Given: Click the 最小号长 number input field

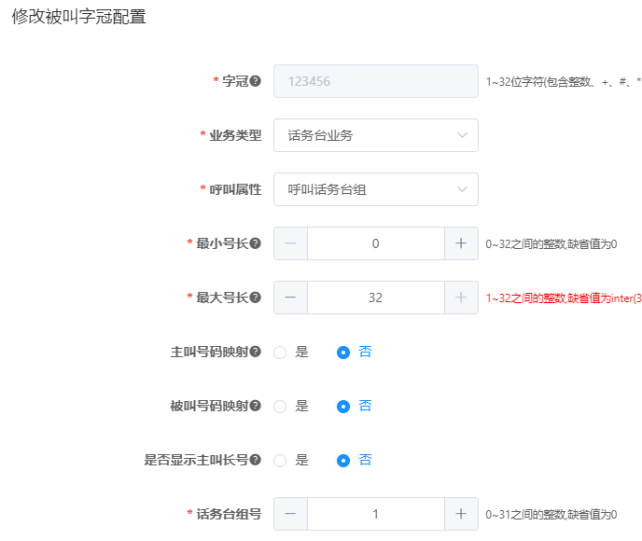Looking at the screenshot, I should point(376,243).
